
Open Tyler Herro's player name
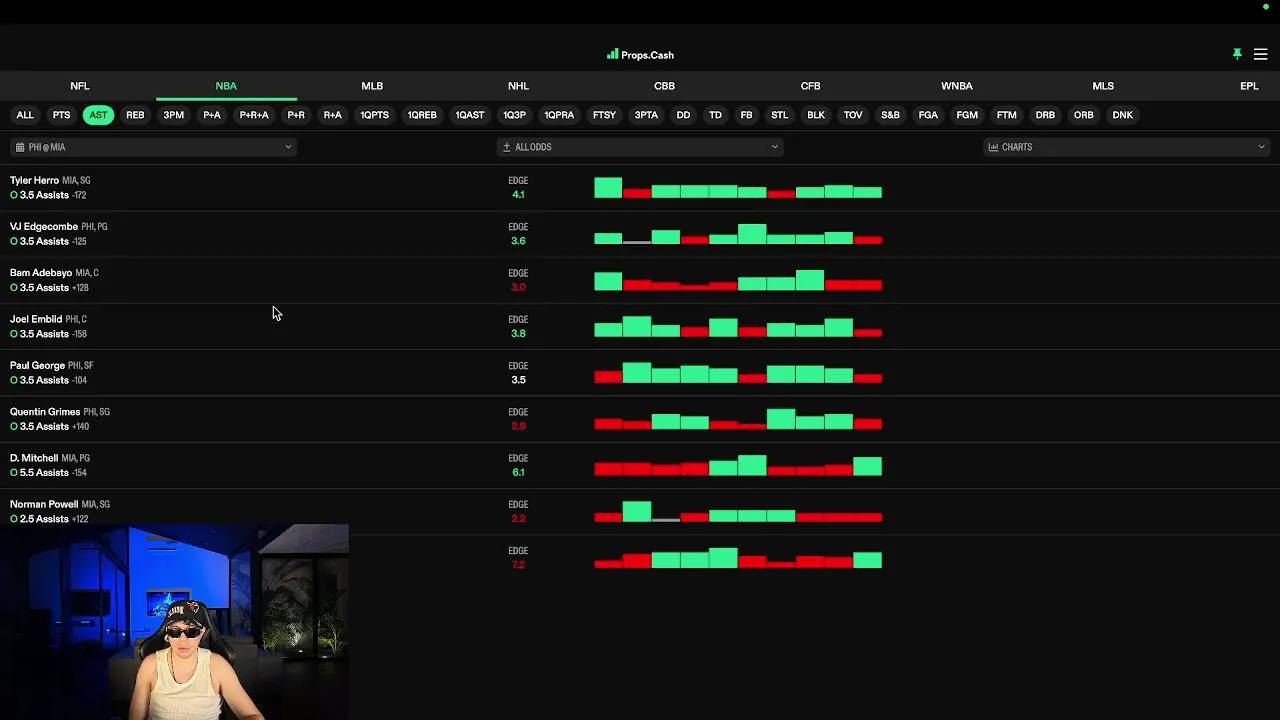click(x=34, y=181)
